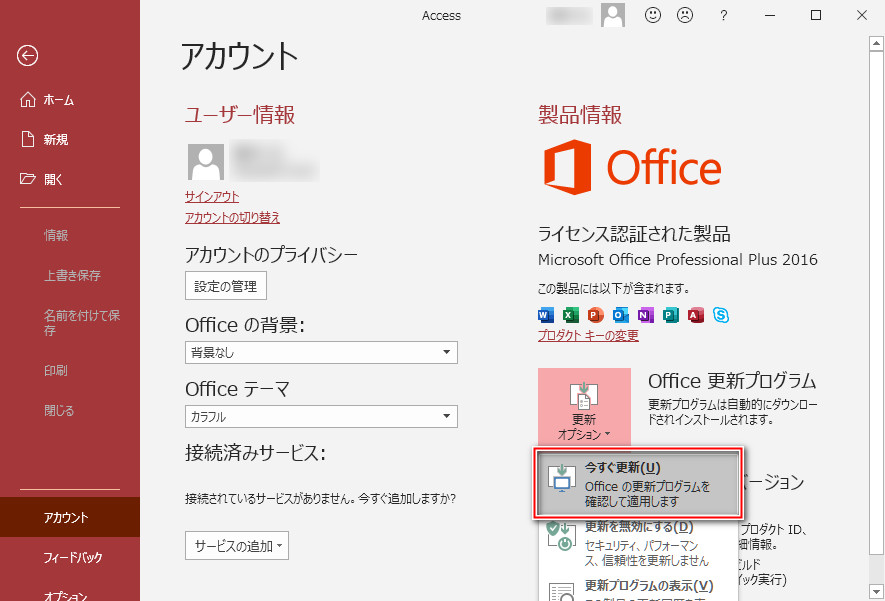Select 更新プログラムの表示(V) menu entry
Image resolution: width=885 pixels, height=601 pixels.
[638, 589]
